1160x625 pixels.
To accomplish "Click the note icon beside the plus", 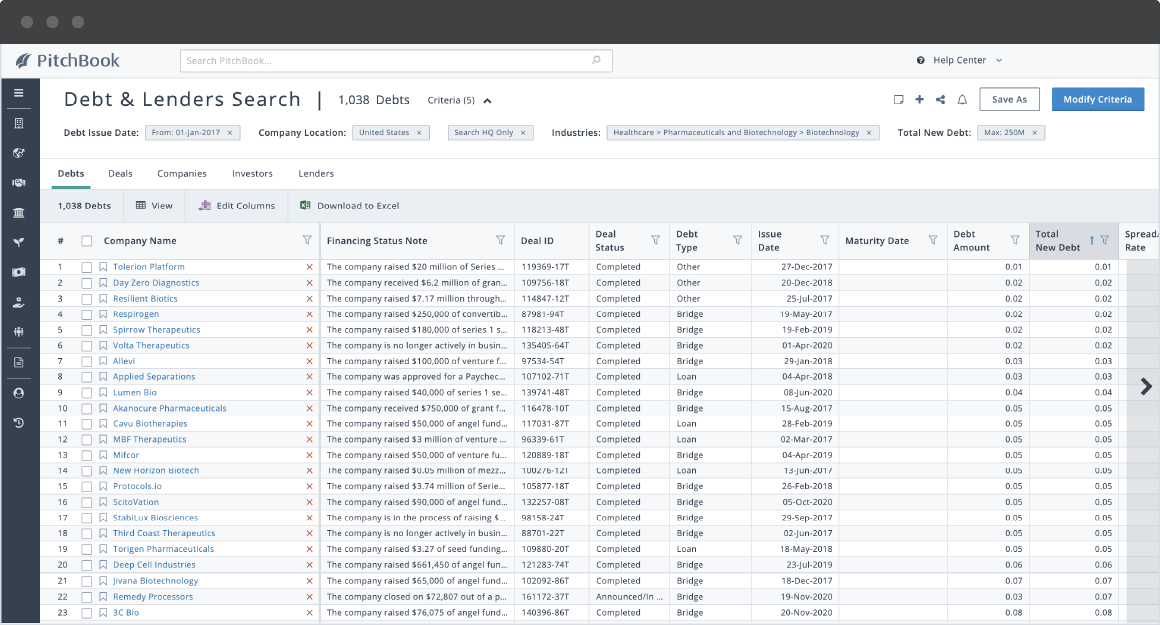I will click(898, 99).
